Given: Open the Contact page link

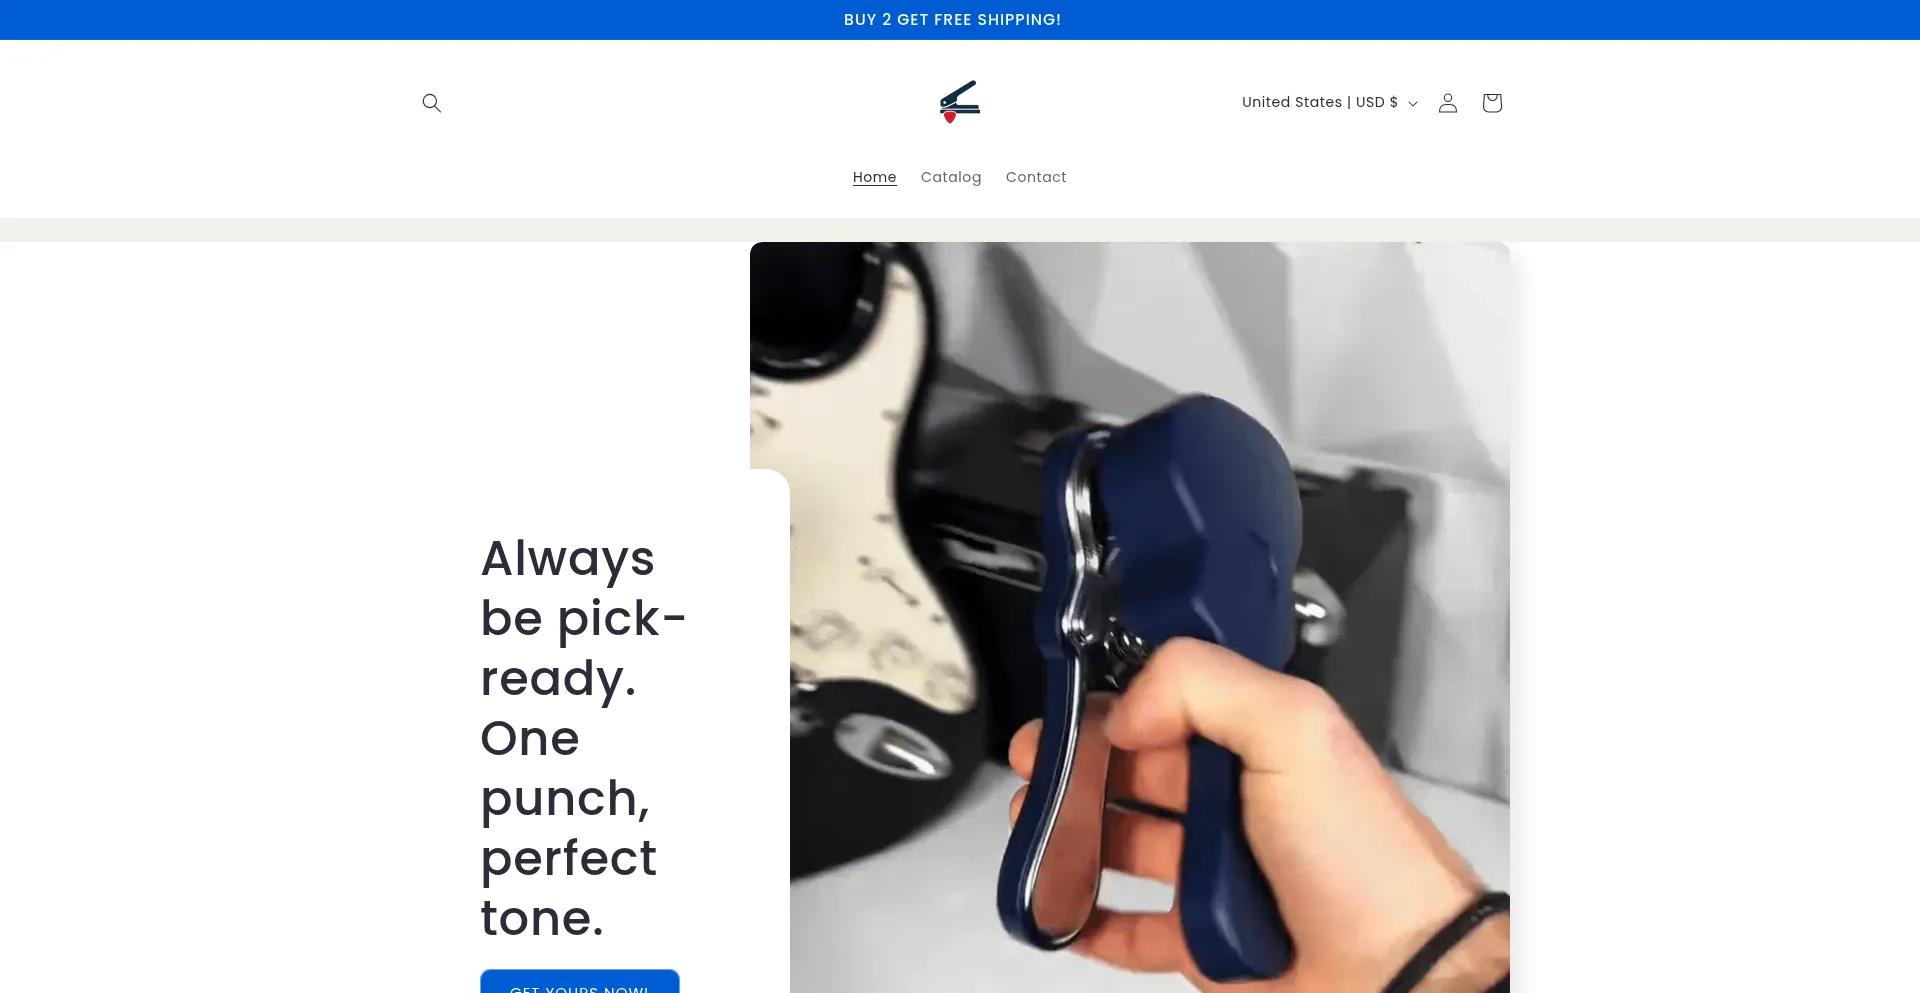Looking at the screenshot, I should (x=1035, y=177).
